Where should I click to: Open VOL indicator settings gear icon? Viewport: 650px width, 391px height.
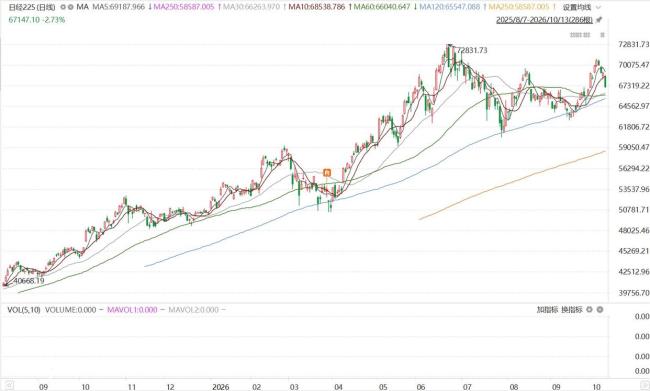tap(589, 309)
